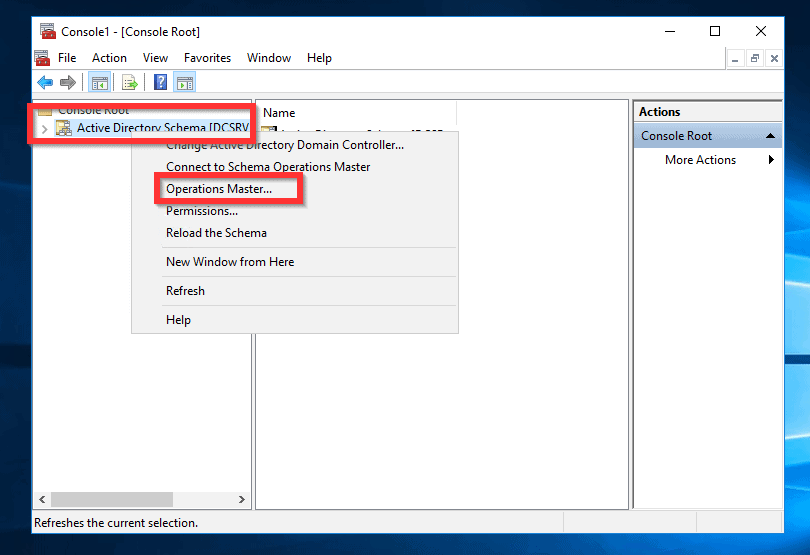Close the inner Console Root child window

tap(774, 58)
